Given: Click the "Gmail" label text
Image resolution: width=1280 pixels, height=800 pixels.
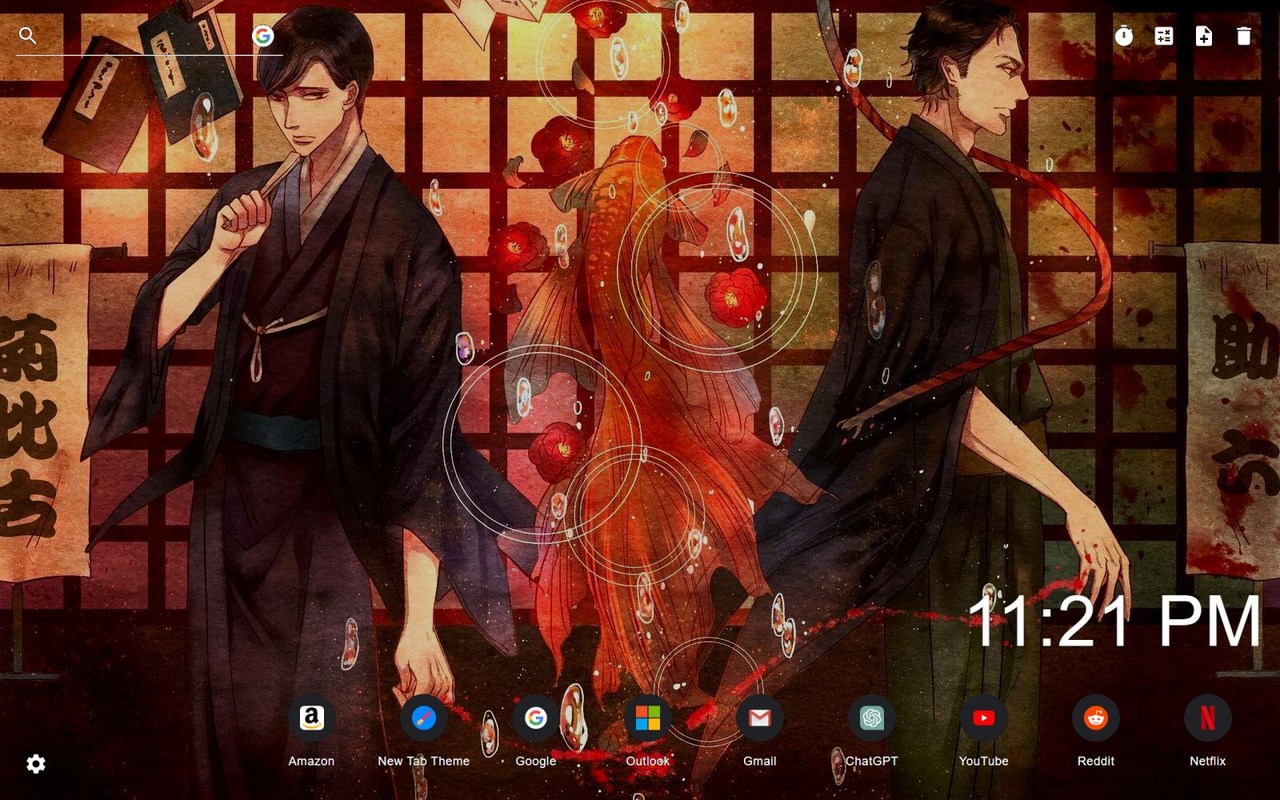Looking at the screenshot, I should (x=760, y=761).
